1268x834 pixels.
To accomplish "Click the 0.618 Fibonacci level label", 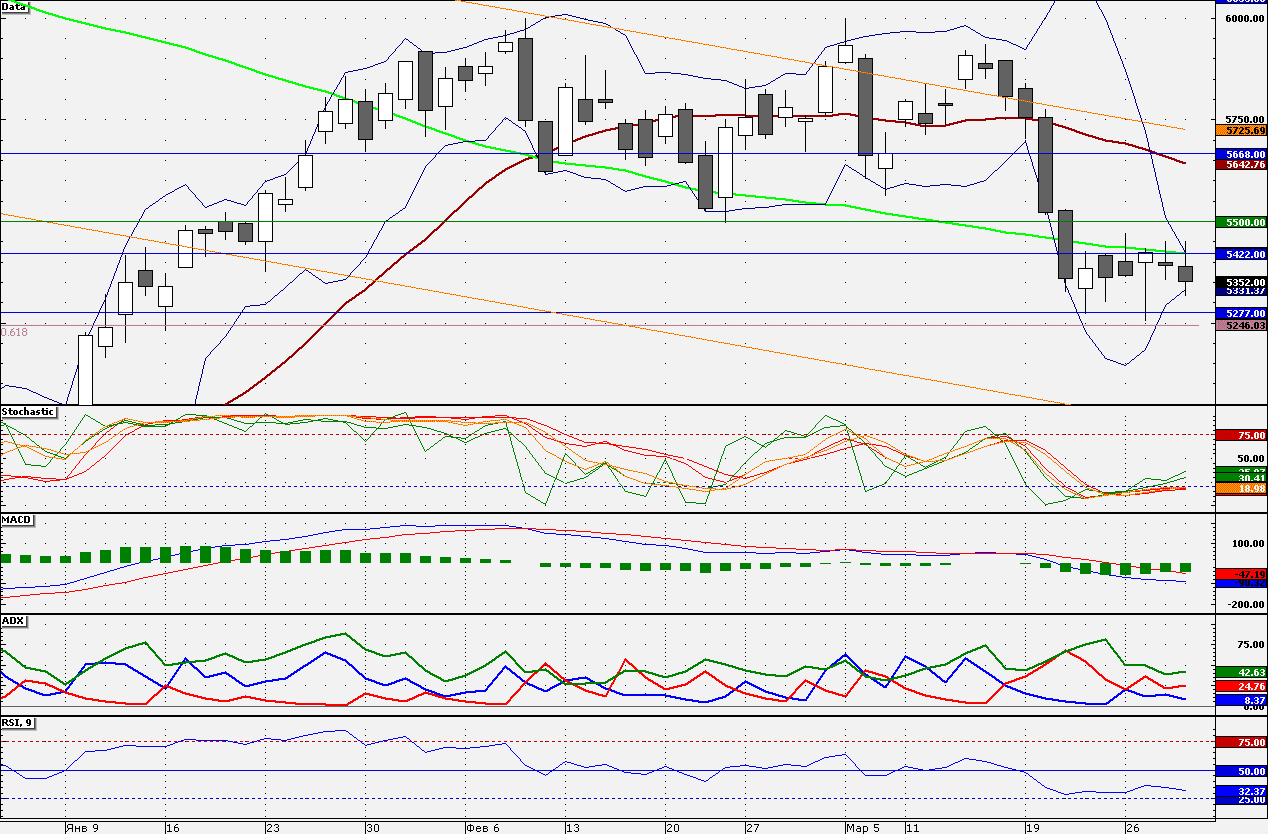I will 14,331.
